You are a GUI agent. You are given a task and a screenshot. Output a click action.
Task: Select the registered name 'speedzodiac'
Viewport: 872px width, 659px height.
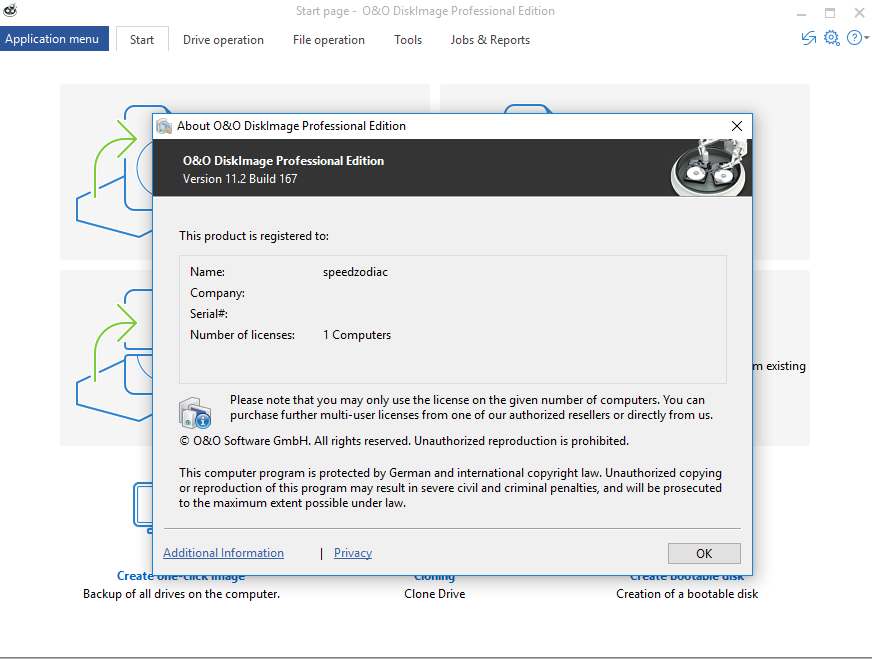coord(355,272)
